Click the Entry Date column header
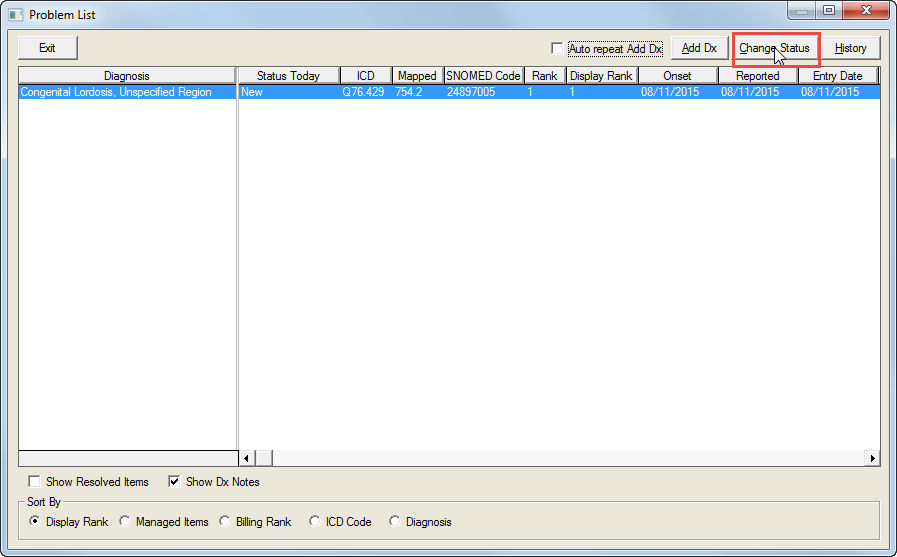897x557 pixels. [x=837, y=76]
